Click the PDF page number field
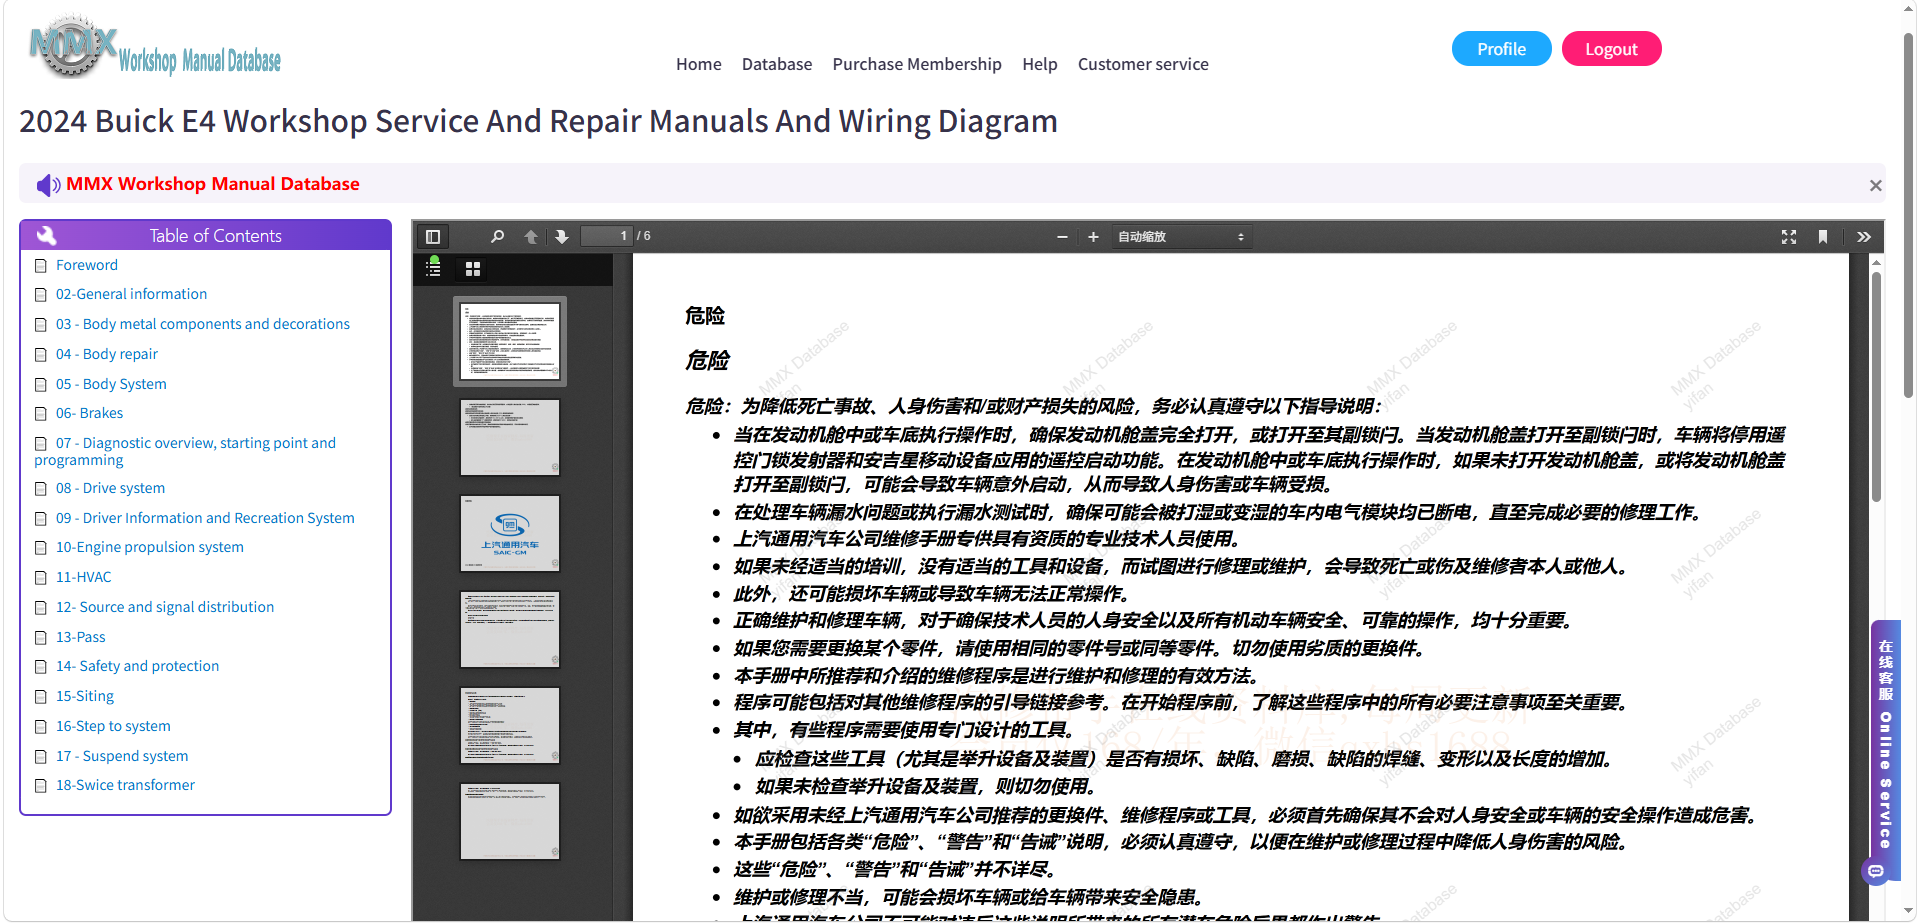This screenshot has width=1918, height=924. (x=607, y=236)
